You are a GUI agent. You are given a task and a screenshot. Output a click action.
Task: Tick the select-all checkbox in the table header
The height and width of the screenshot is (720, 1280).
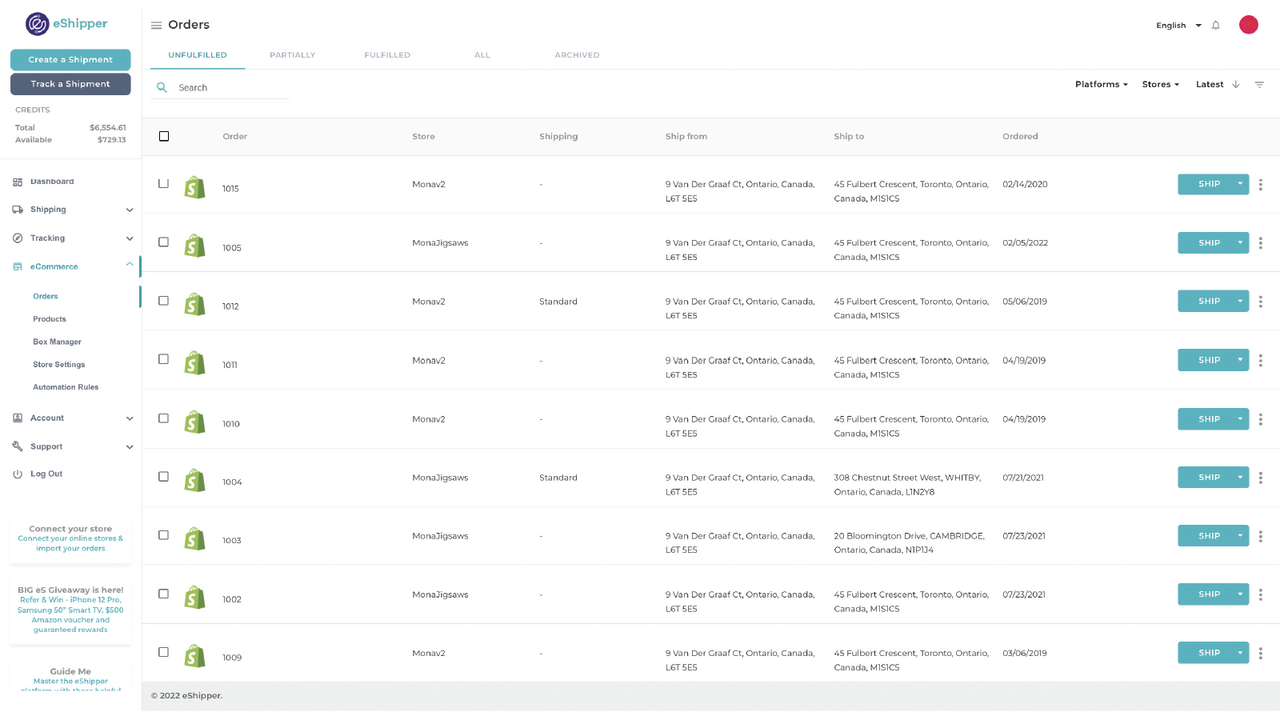pos(164,136)
